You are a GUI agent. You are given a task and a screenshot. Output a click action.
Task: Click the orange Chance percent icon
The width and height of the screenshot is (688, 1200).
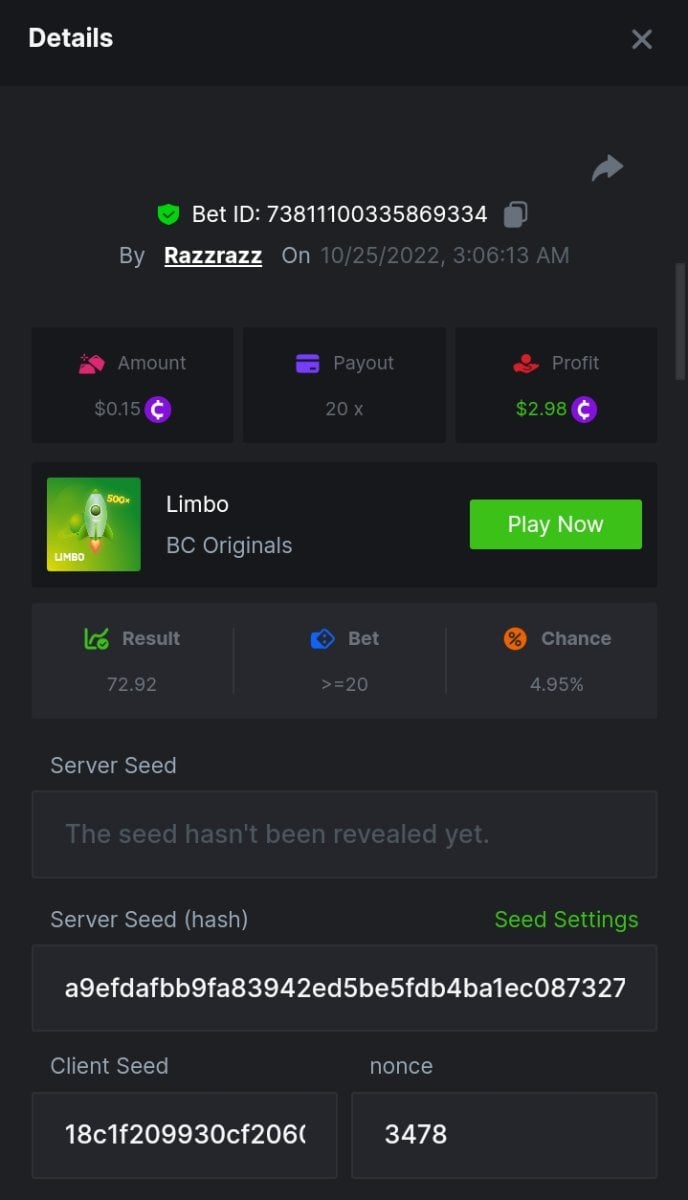(x=515, y=639)
